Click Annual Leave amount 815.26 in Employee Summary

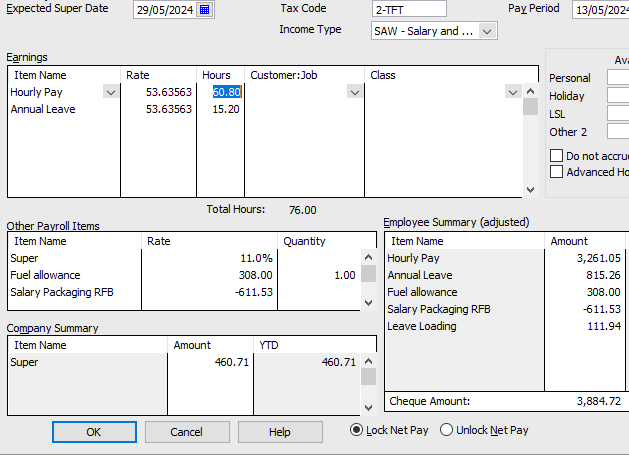603,275
